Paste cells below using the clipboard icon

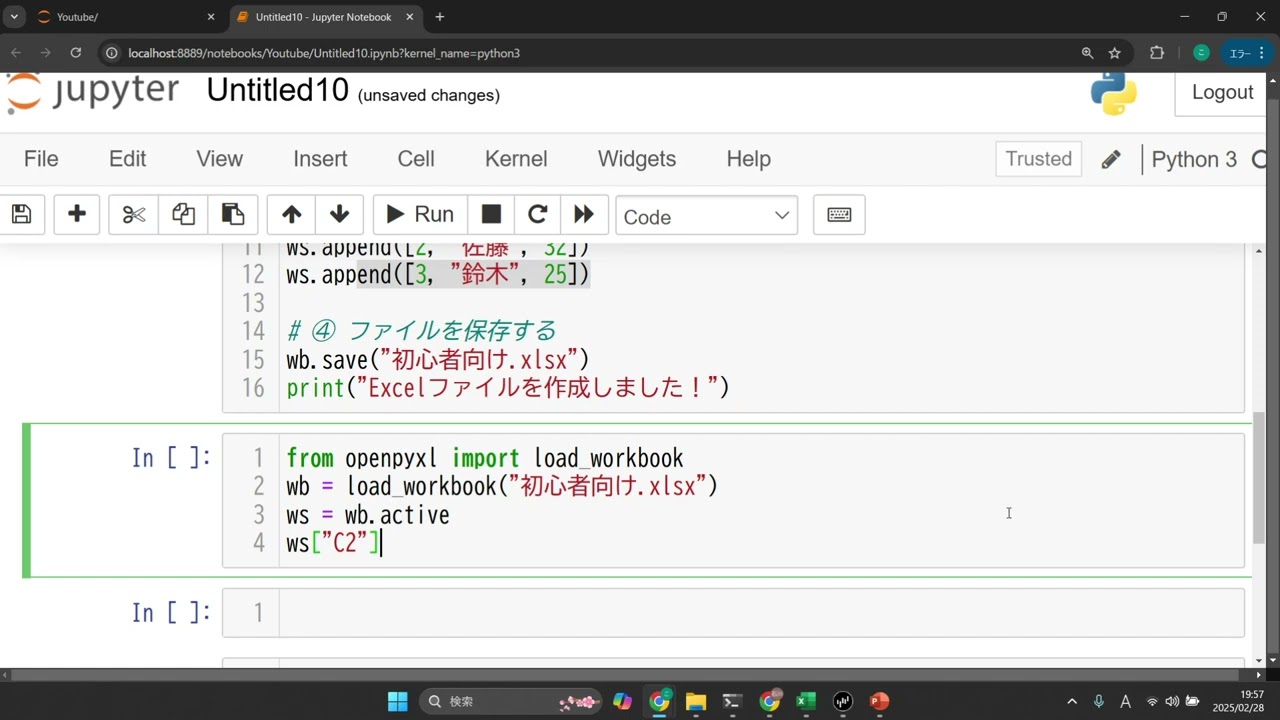[233, 215]
